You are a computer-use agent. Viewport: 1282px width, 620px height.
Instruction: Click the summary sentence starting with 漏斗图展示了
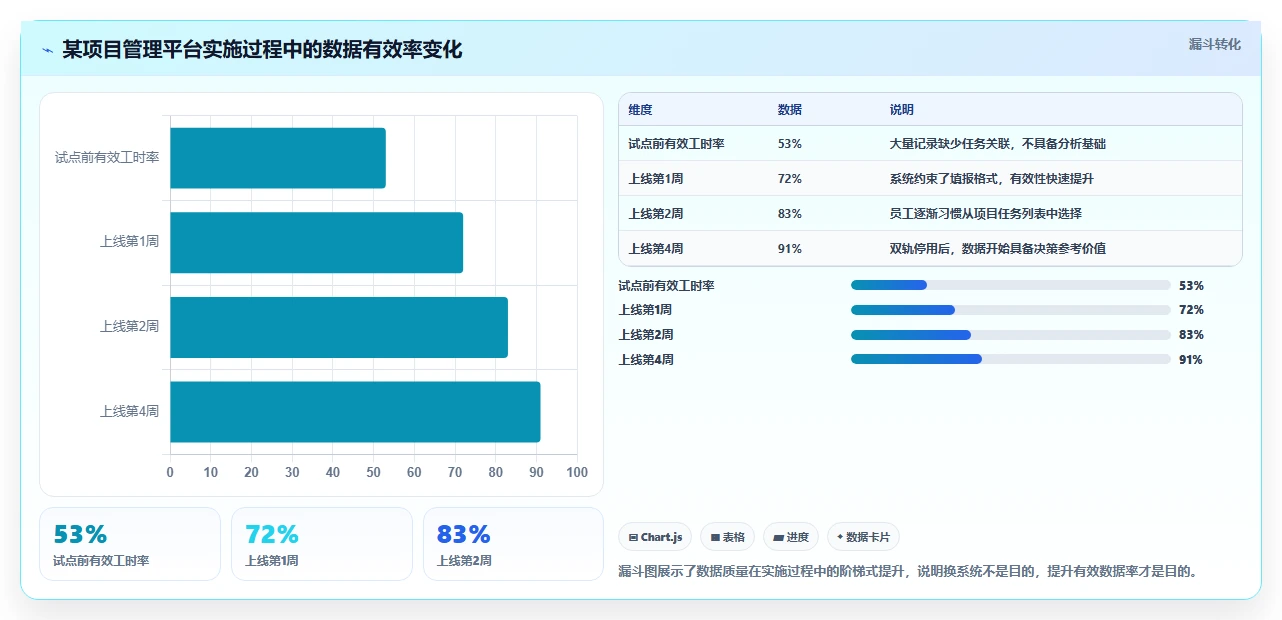[908, 572]
